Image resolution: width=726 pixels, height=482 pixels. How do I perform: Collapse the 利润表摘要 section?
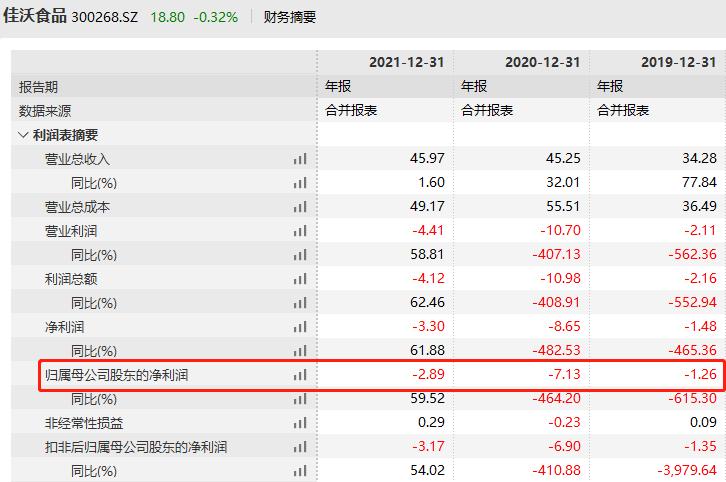pyautogui.click(x=23, y=135)
